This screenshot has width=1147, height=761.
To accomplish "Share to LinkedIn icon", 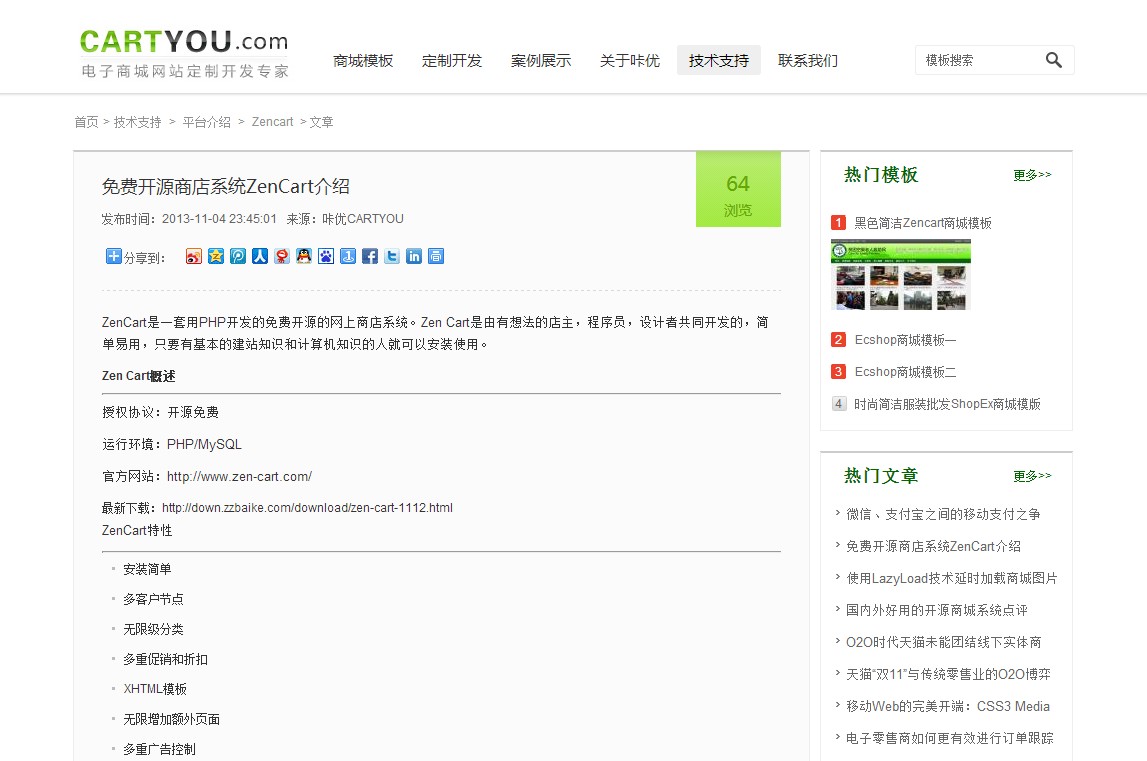I will (413, 256).
